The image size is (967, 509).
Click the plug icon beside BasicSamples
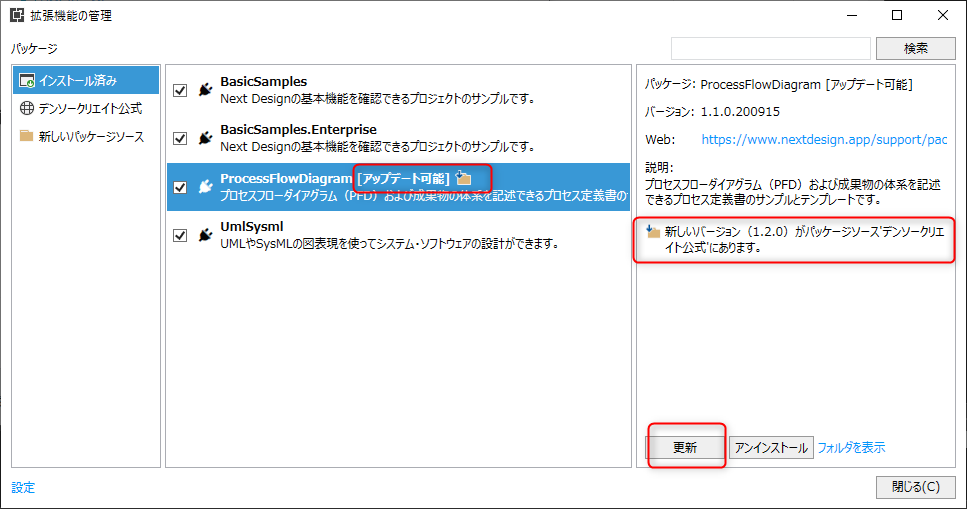point(205,90)
